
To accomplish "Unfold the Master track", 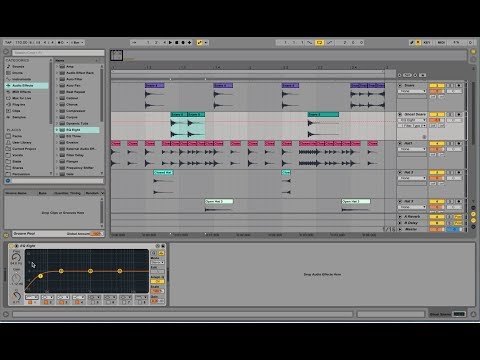I will 400,229.
